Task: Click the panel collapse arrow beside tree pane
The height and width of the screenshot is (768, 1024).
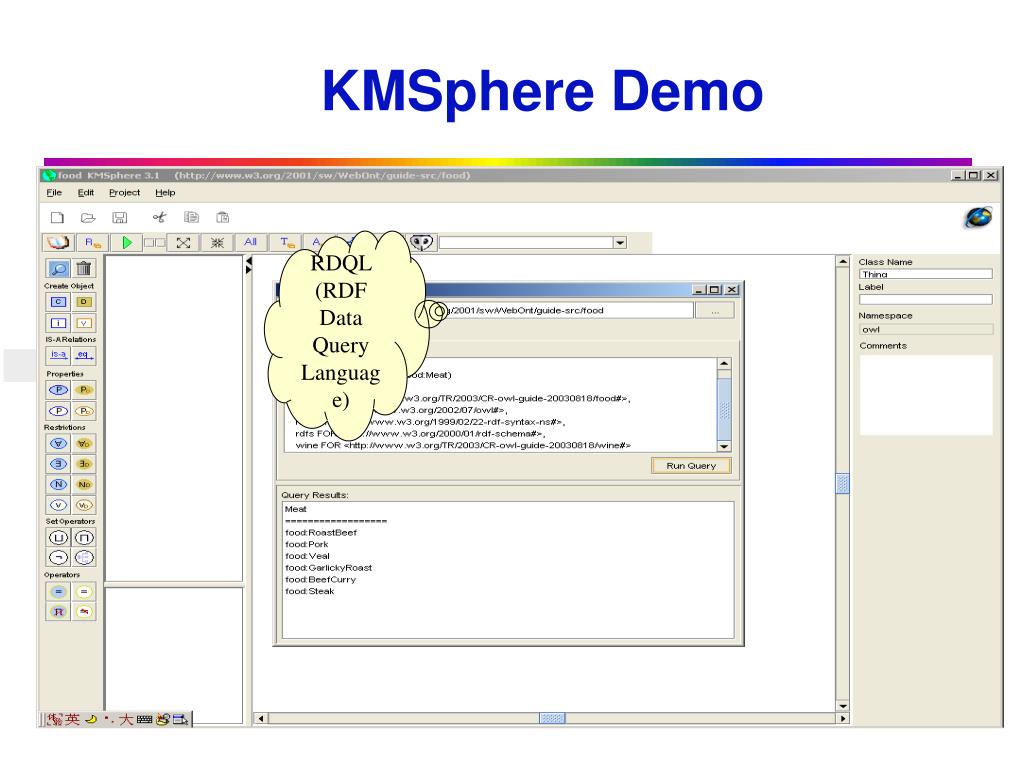Action: tap(248, 261)
